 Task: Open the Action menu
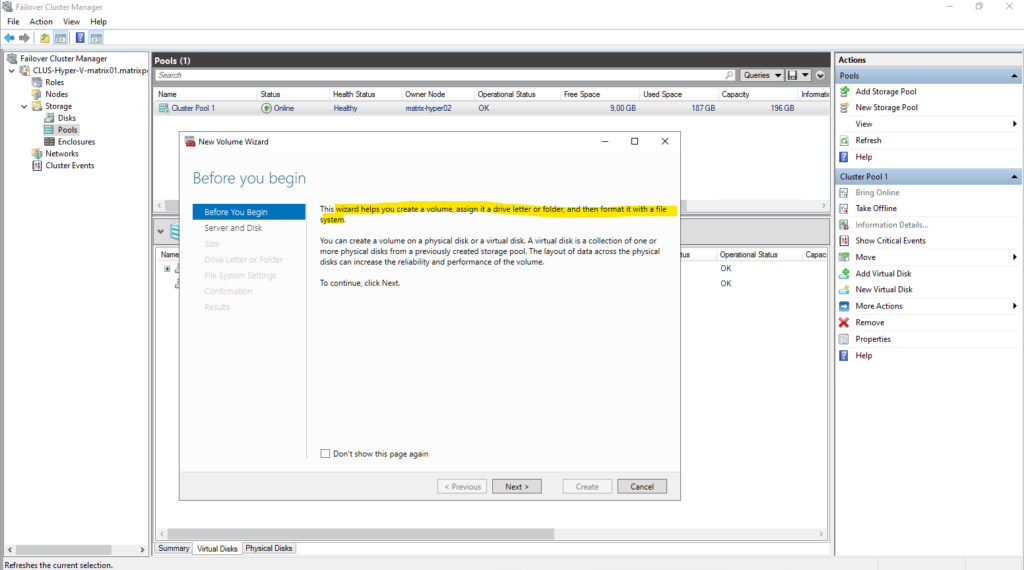click(41, 21)
